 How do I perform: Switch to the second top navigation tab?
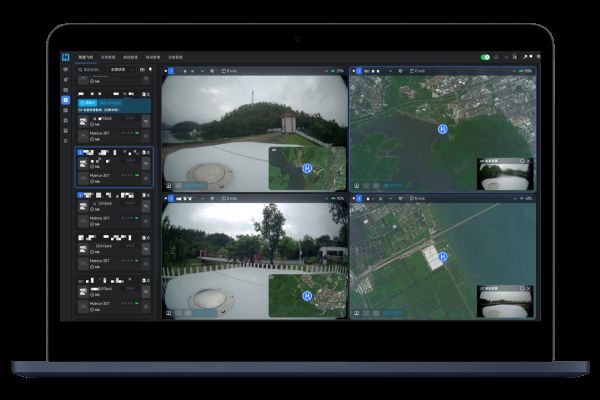(x=108, y=57)
